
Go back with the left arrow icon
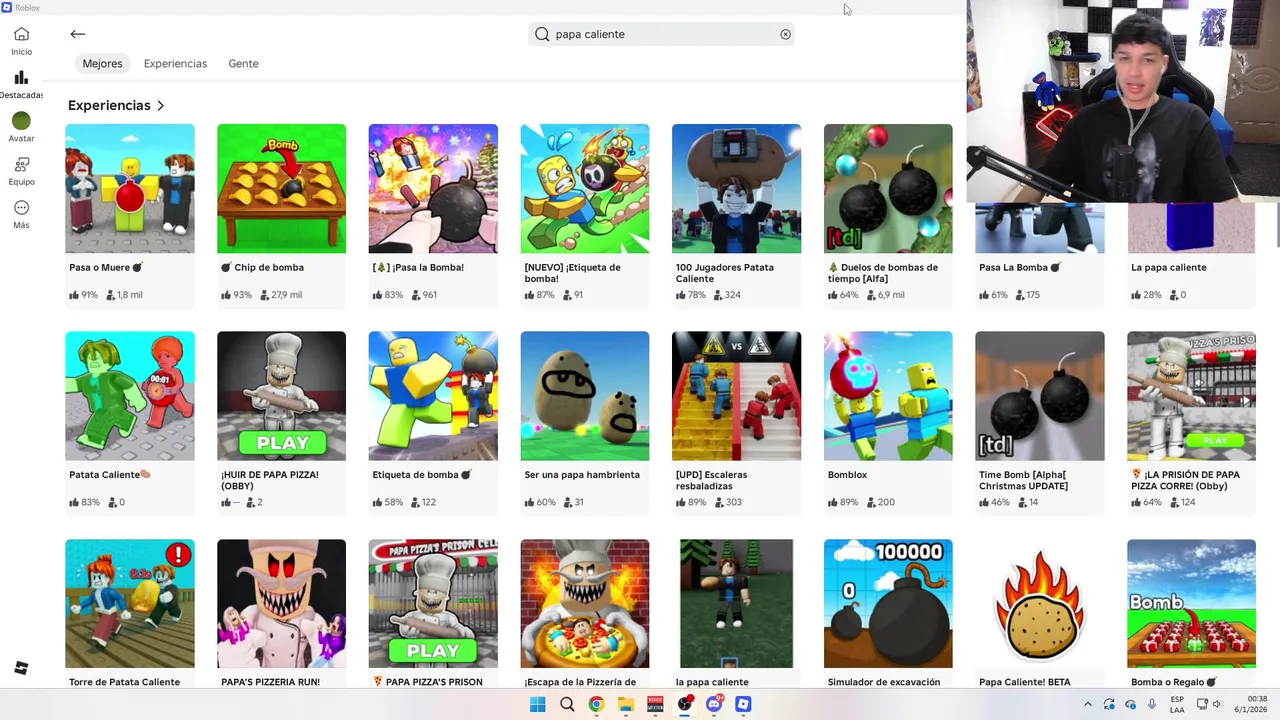pyautogui.click(x=77, y=34)
